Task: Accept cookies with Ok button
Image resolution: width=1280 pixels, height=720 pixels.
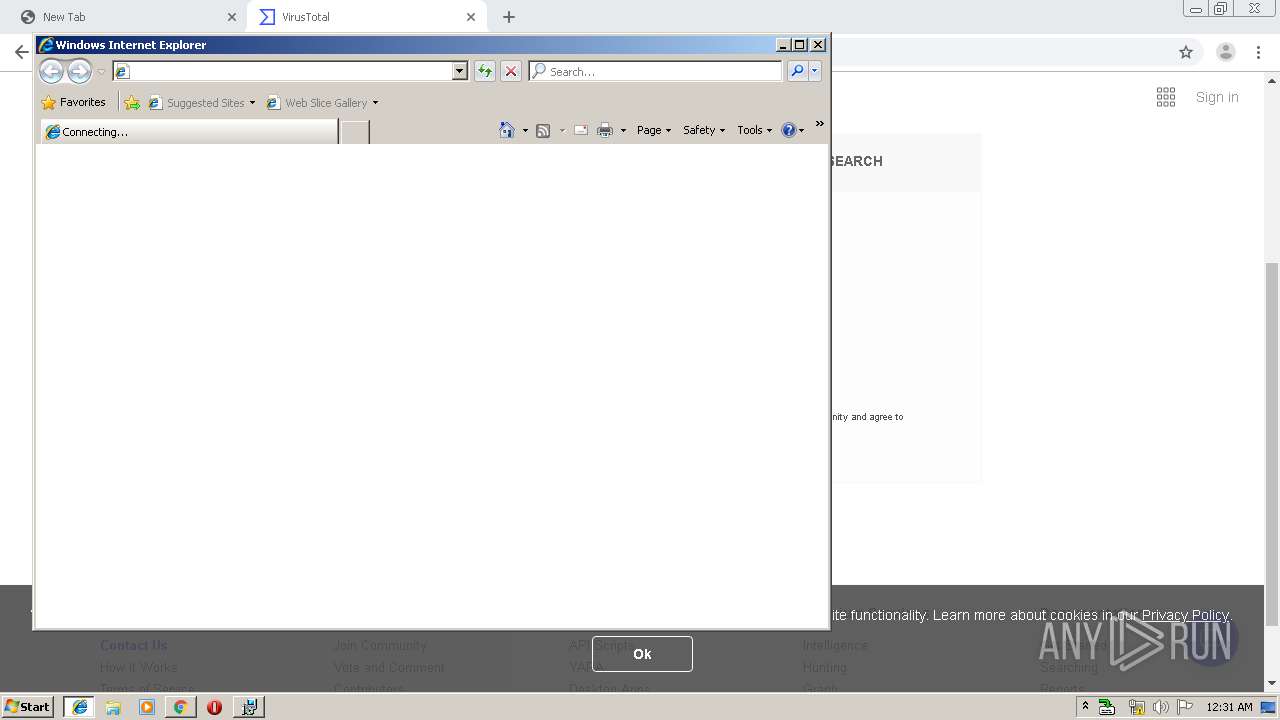Action: click(x=642, y=654)
